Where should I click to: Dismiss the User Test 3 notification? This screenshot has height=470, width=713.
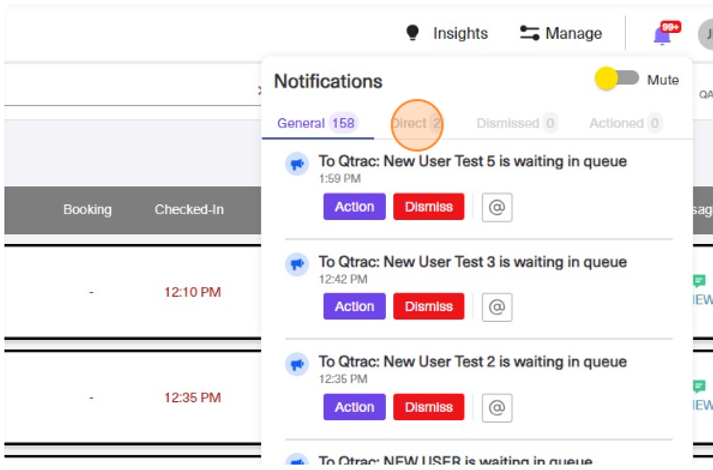pyautogui.click(x=429, y=306)
